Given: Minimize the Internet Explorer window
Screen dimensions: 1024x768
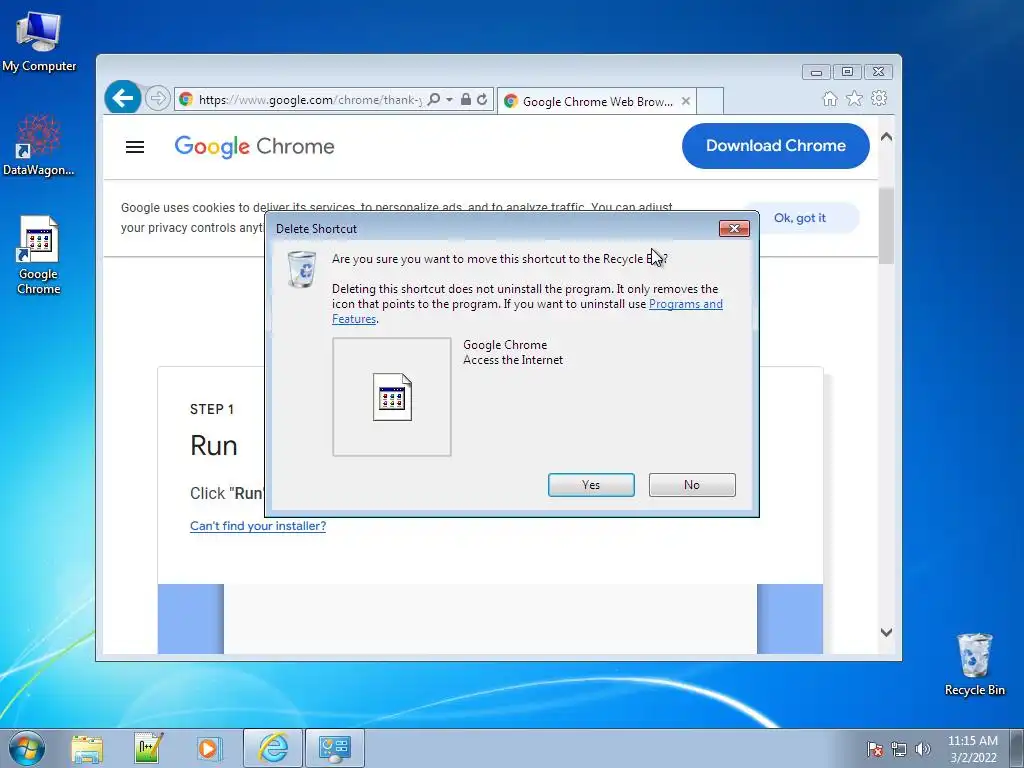Looking at the screenshot, I should [816, 72].
